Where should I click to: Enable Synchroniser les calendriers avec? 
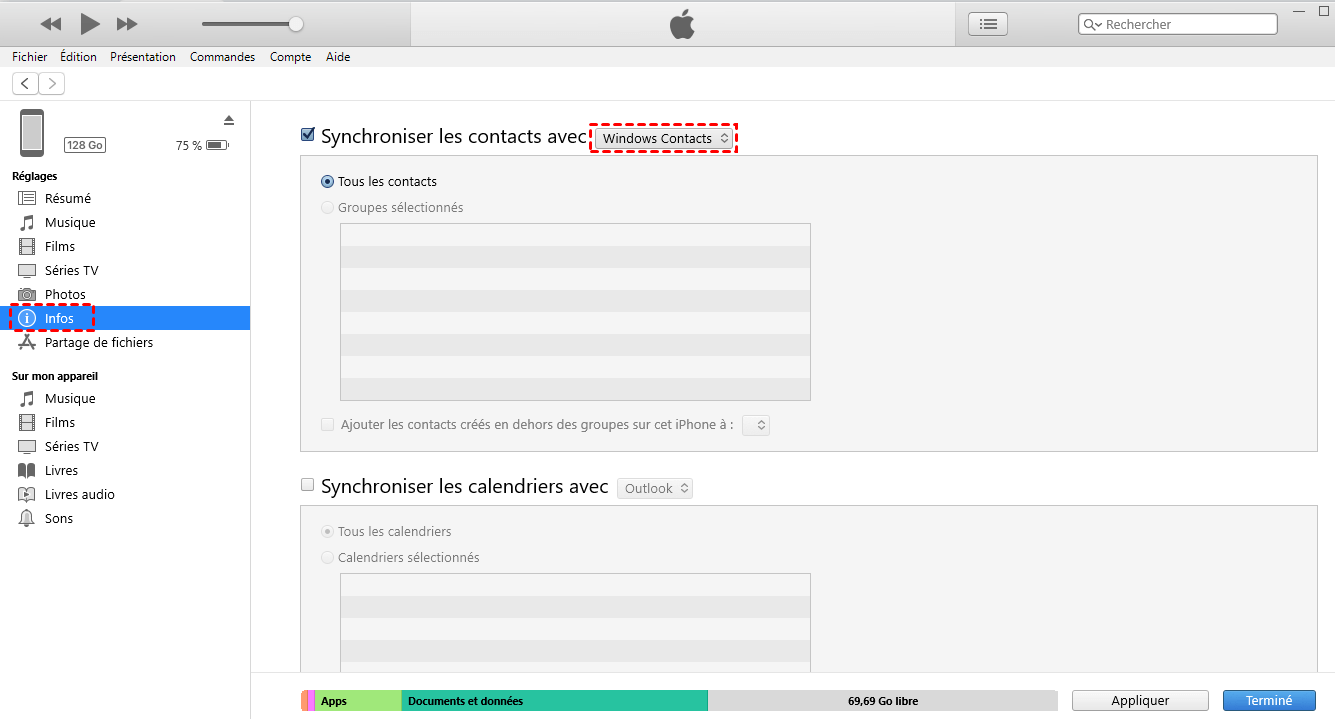click(x=307, y=484)
